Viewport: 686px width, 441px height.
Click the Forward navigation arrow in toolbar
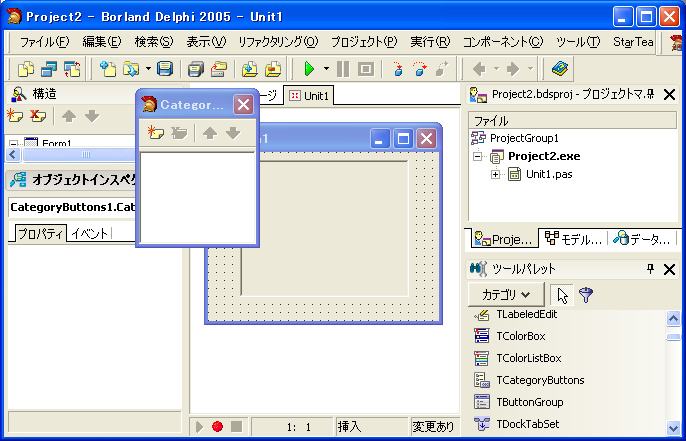pos(513,69)
